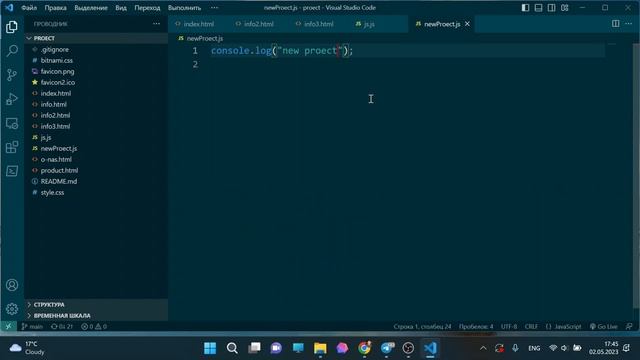Switch to the js.js tab
This screenshot has height=360, width=640.
click(x=369, y=24)
